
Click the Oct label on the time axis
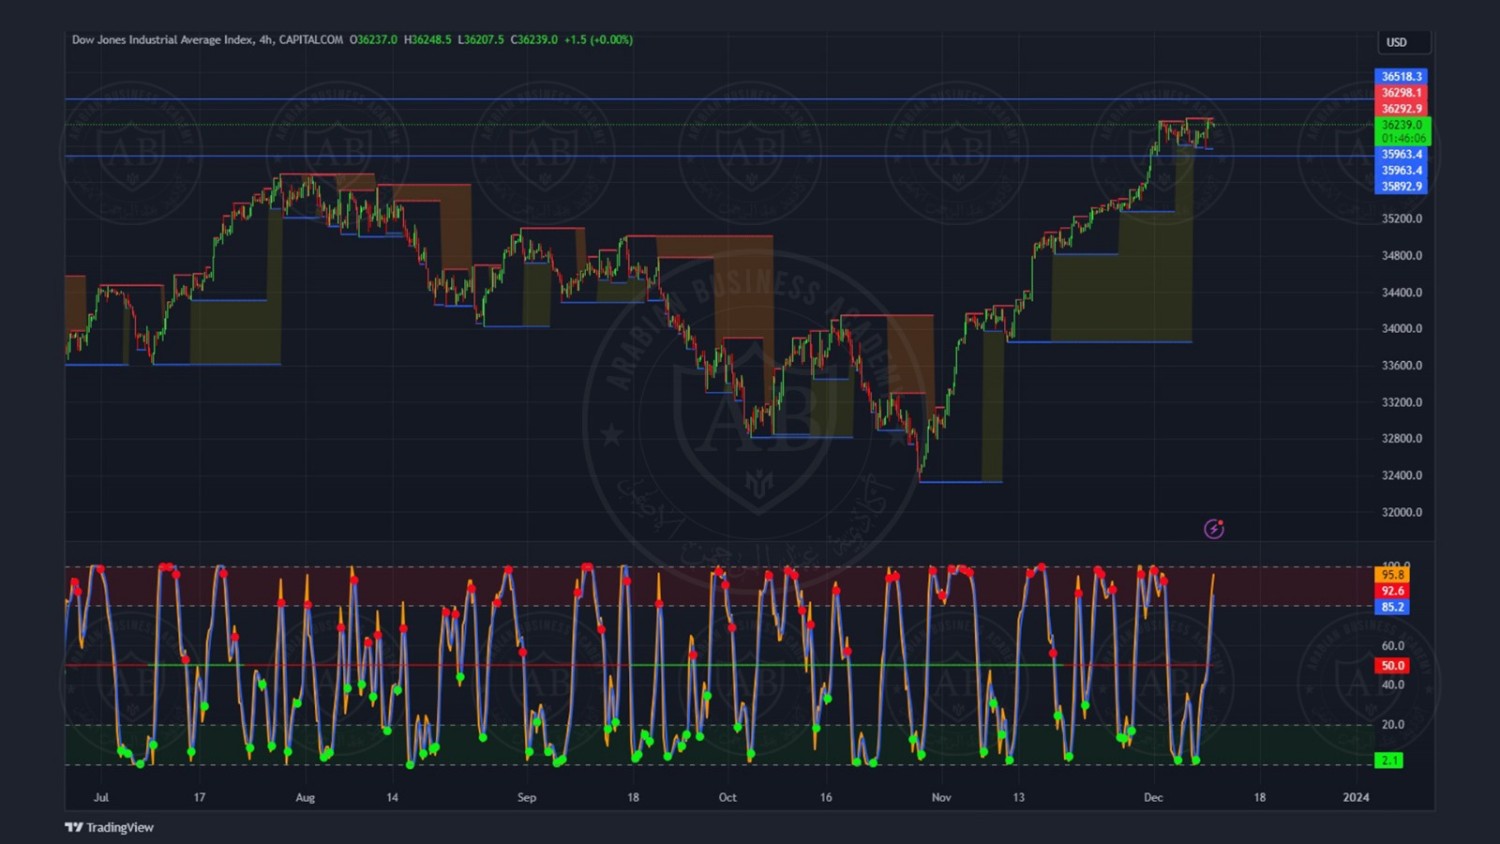tap(727, 797)
